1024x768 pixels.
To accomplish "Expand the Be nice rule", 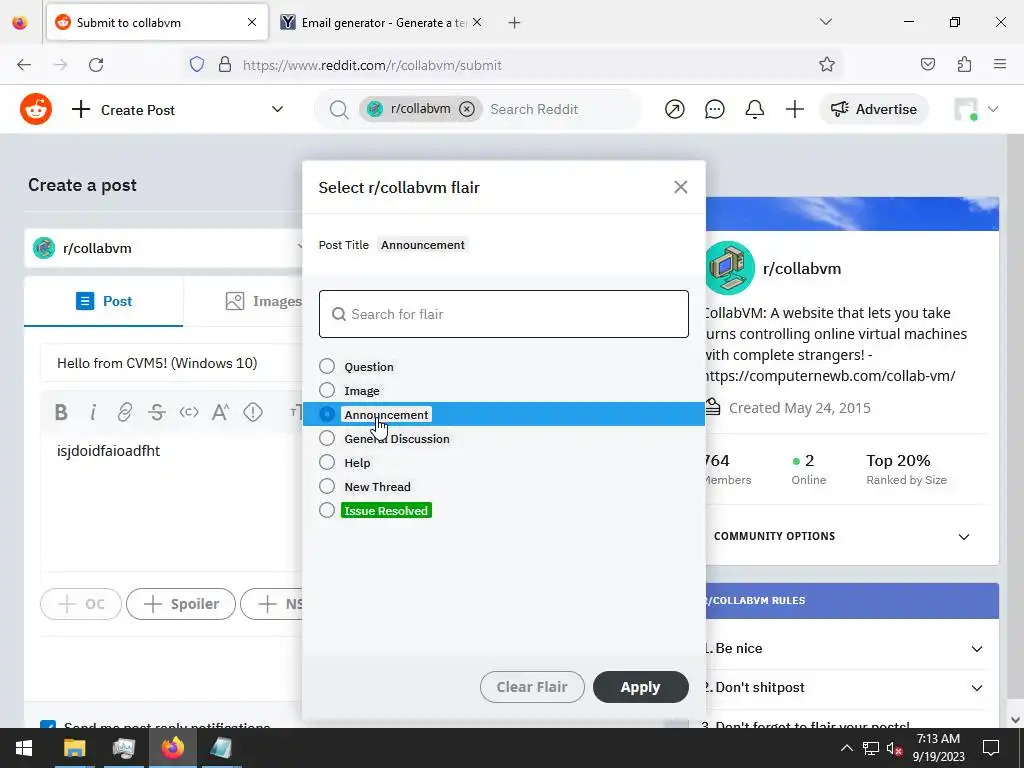I will point(977,649).
